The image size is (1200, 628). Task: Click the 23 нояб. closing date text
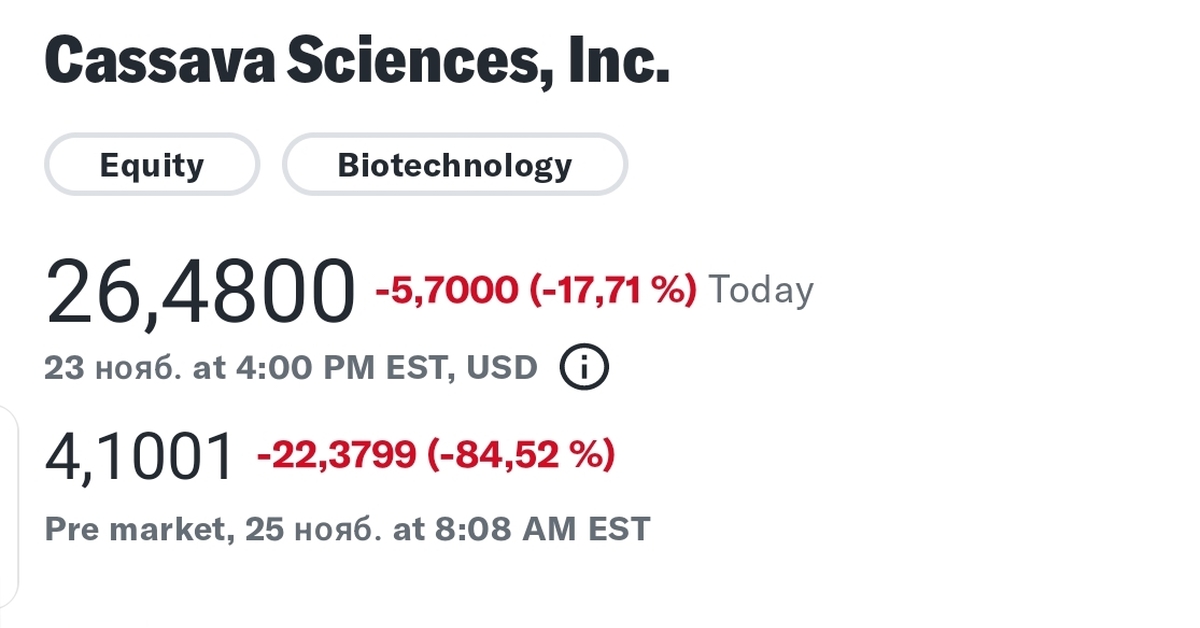[x=112, y=368]
